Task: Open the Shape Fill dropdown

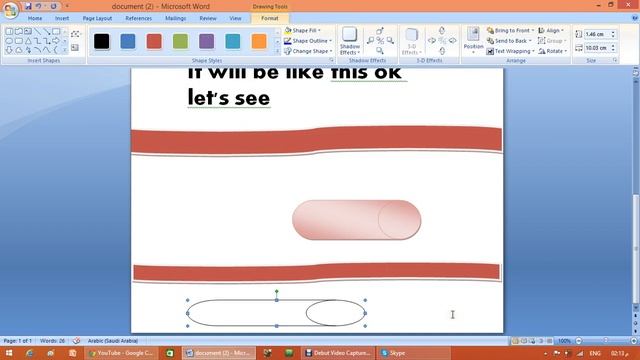Action: coord(302,31)
